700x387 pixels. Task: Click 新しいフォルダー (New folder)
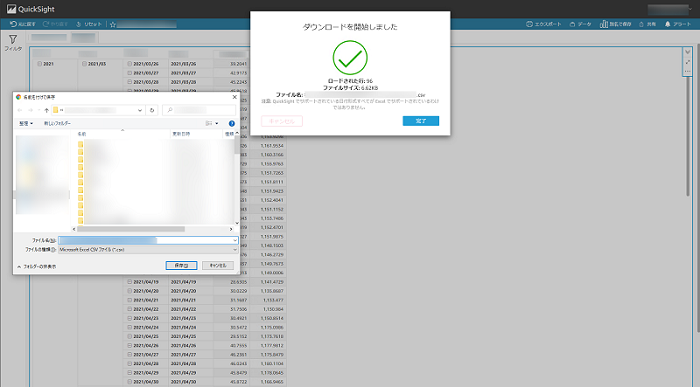[x=57, y=123]
